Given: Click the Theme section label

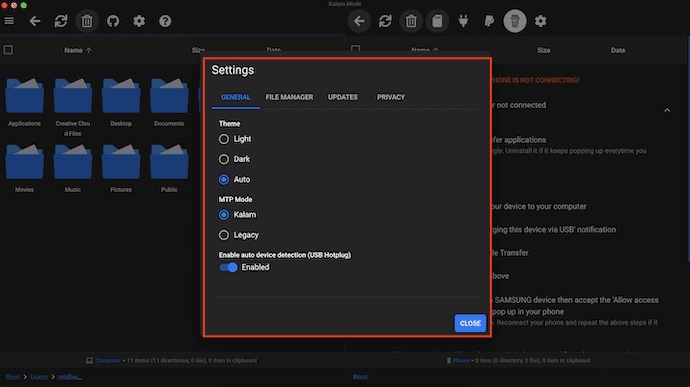Looking at the screenshot, I should click(229, 124).
